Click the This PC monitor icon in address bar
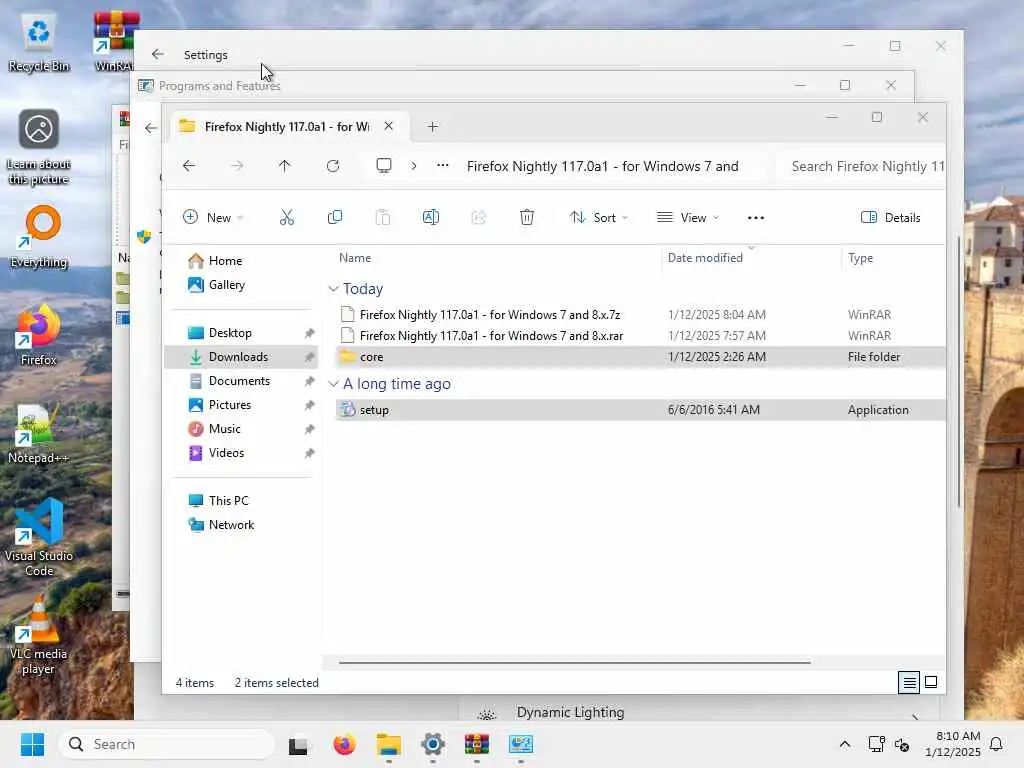Screen dimensions: 1024x768 [x=384, y=166]
